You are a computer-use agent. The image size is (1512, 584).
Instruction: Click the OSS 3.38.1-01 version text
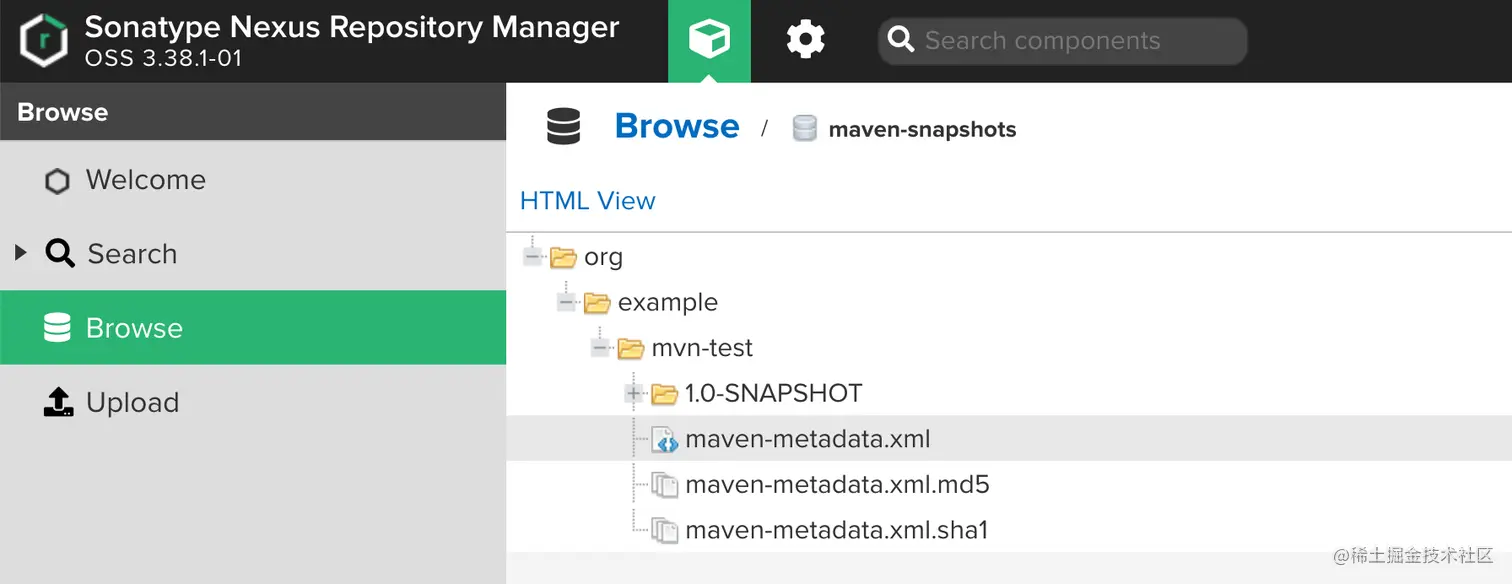(x=163, y=58)
